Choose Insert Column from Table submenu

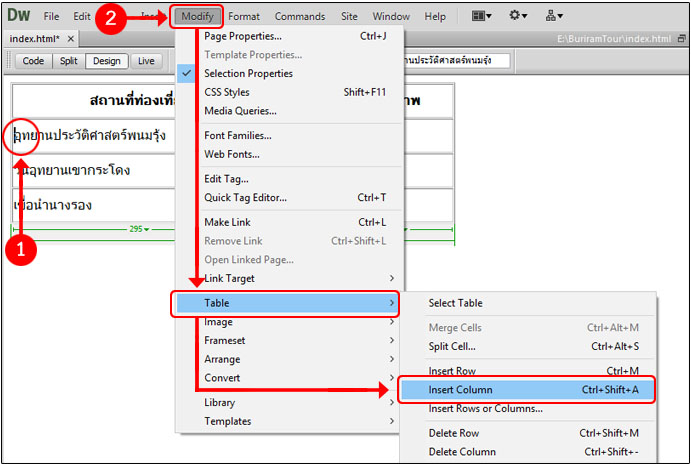click(x=525, y=390)
